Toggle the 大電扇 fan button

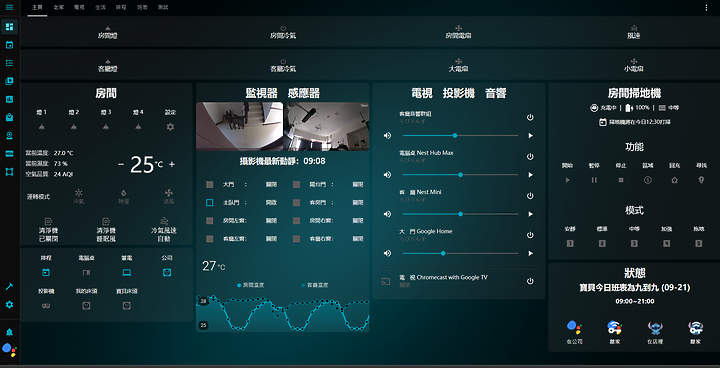[458, 65]
